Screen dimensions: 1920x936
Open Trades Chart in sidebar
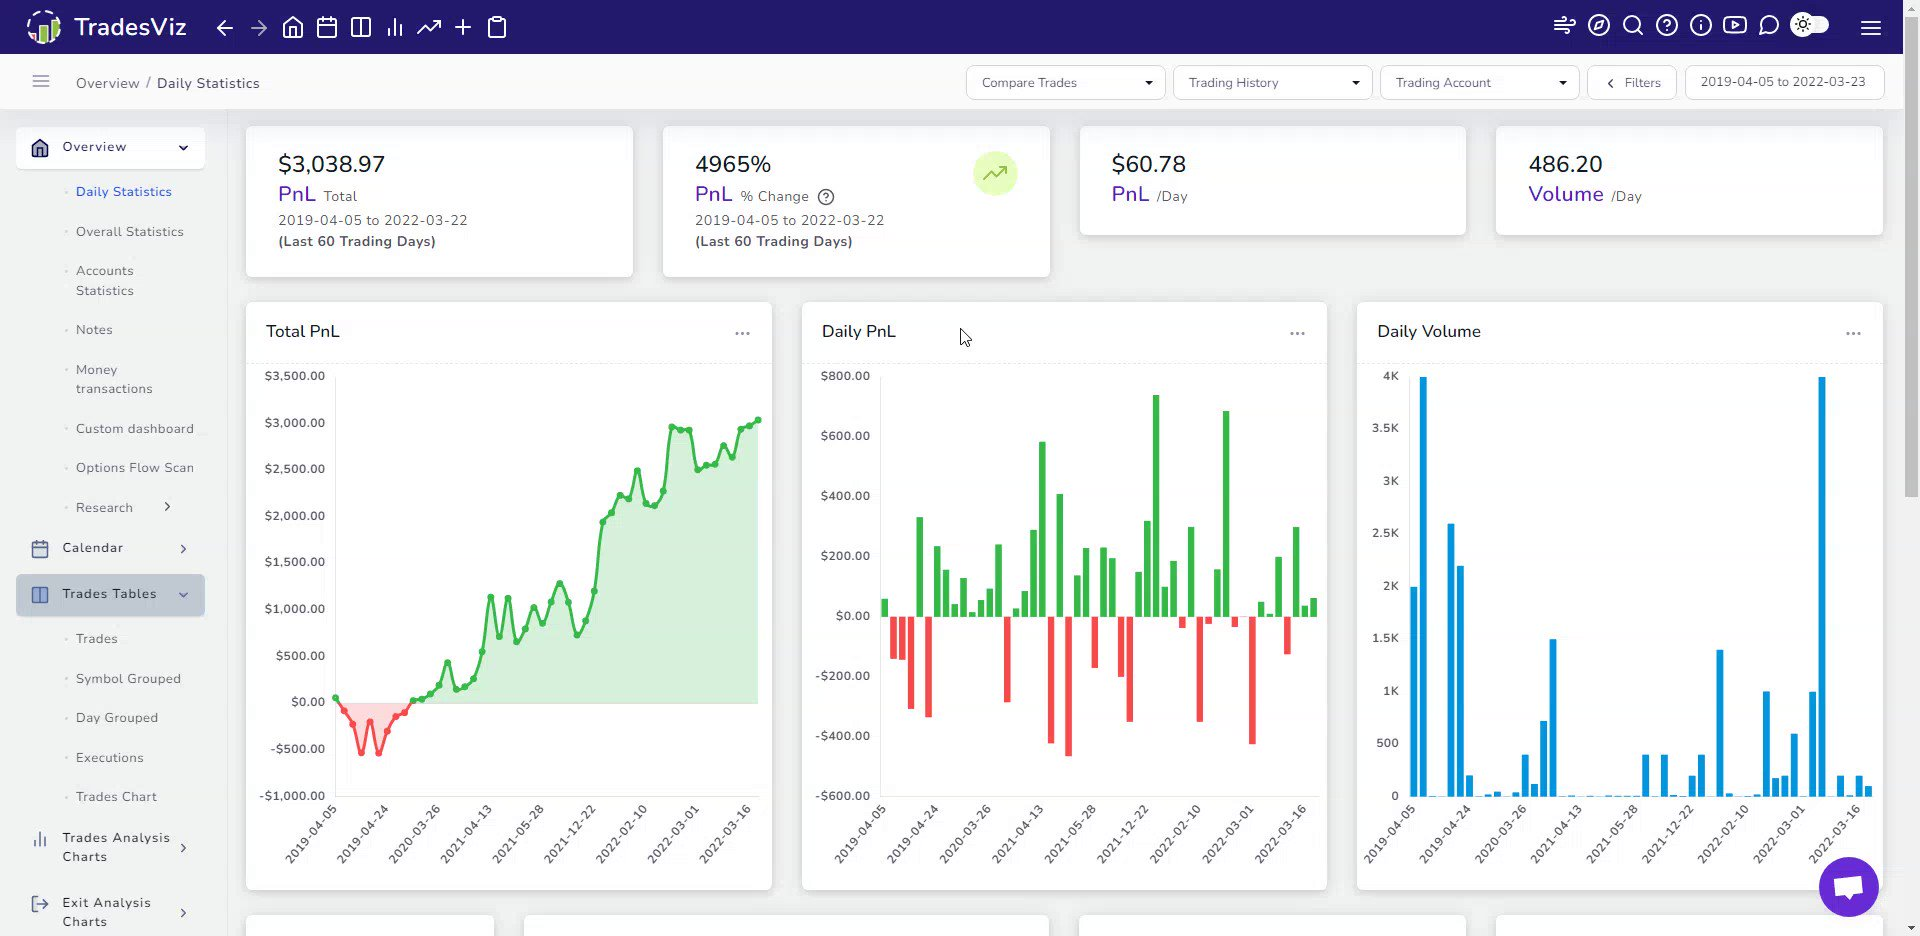point(116,797)
